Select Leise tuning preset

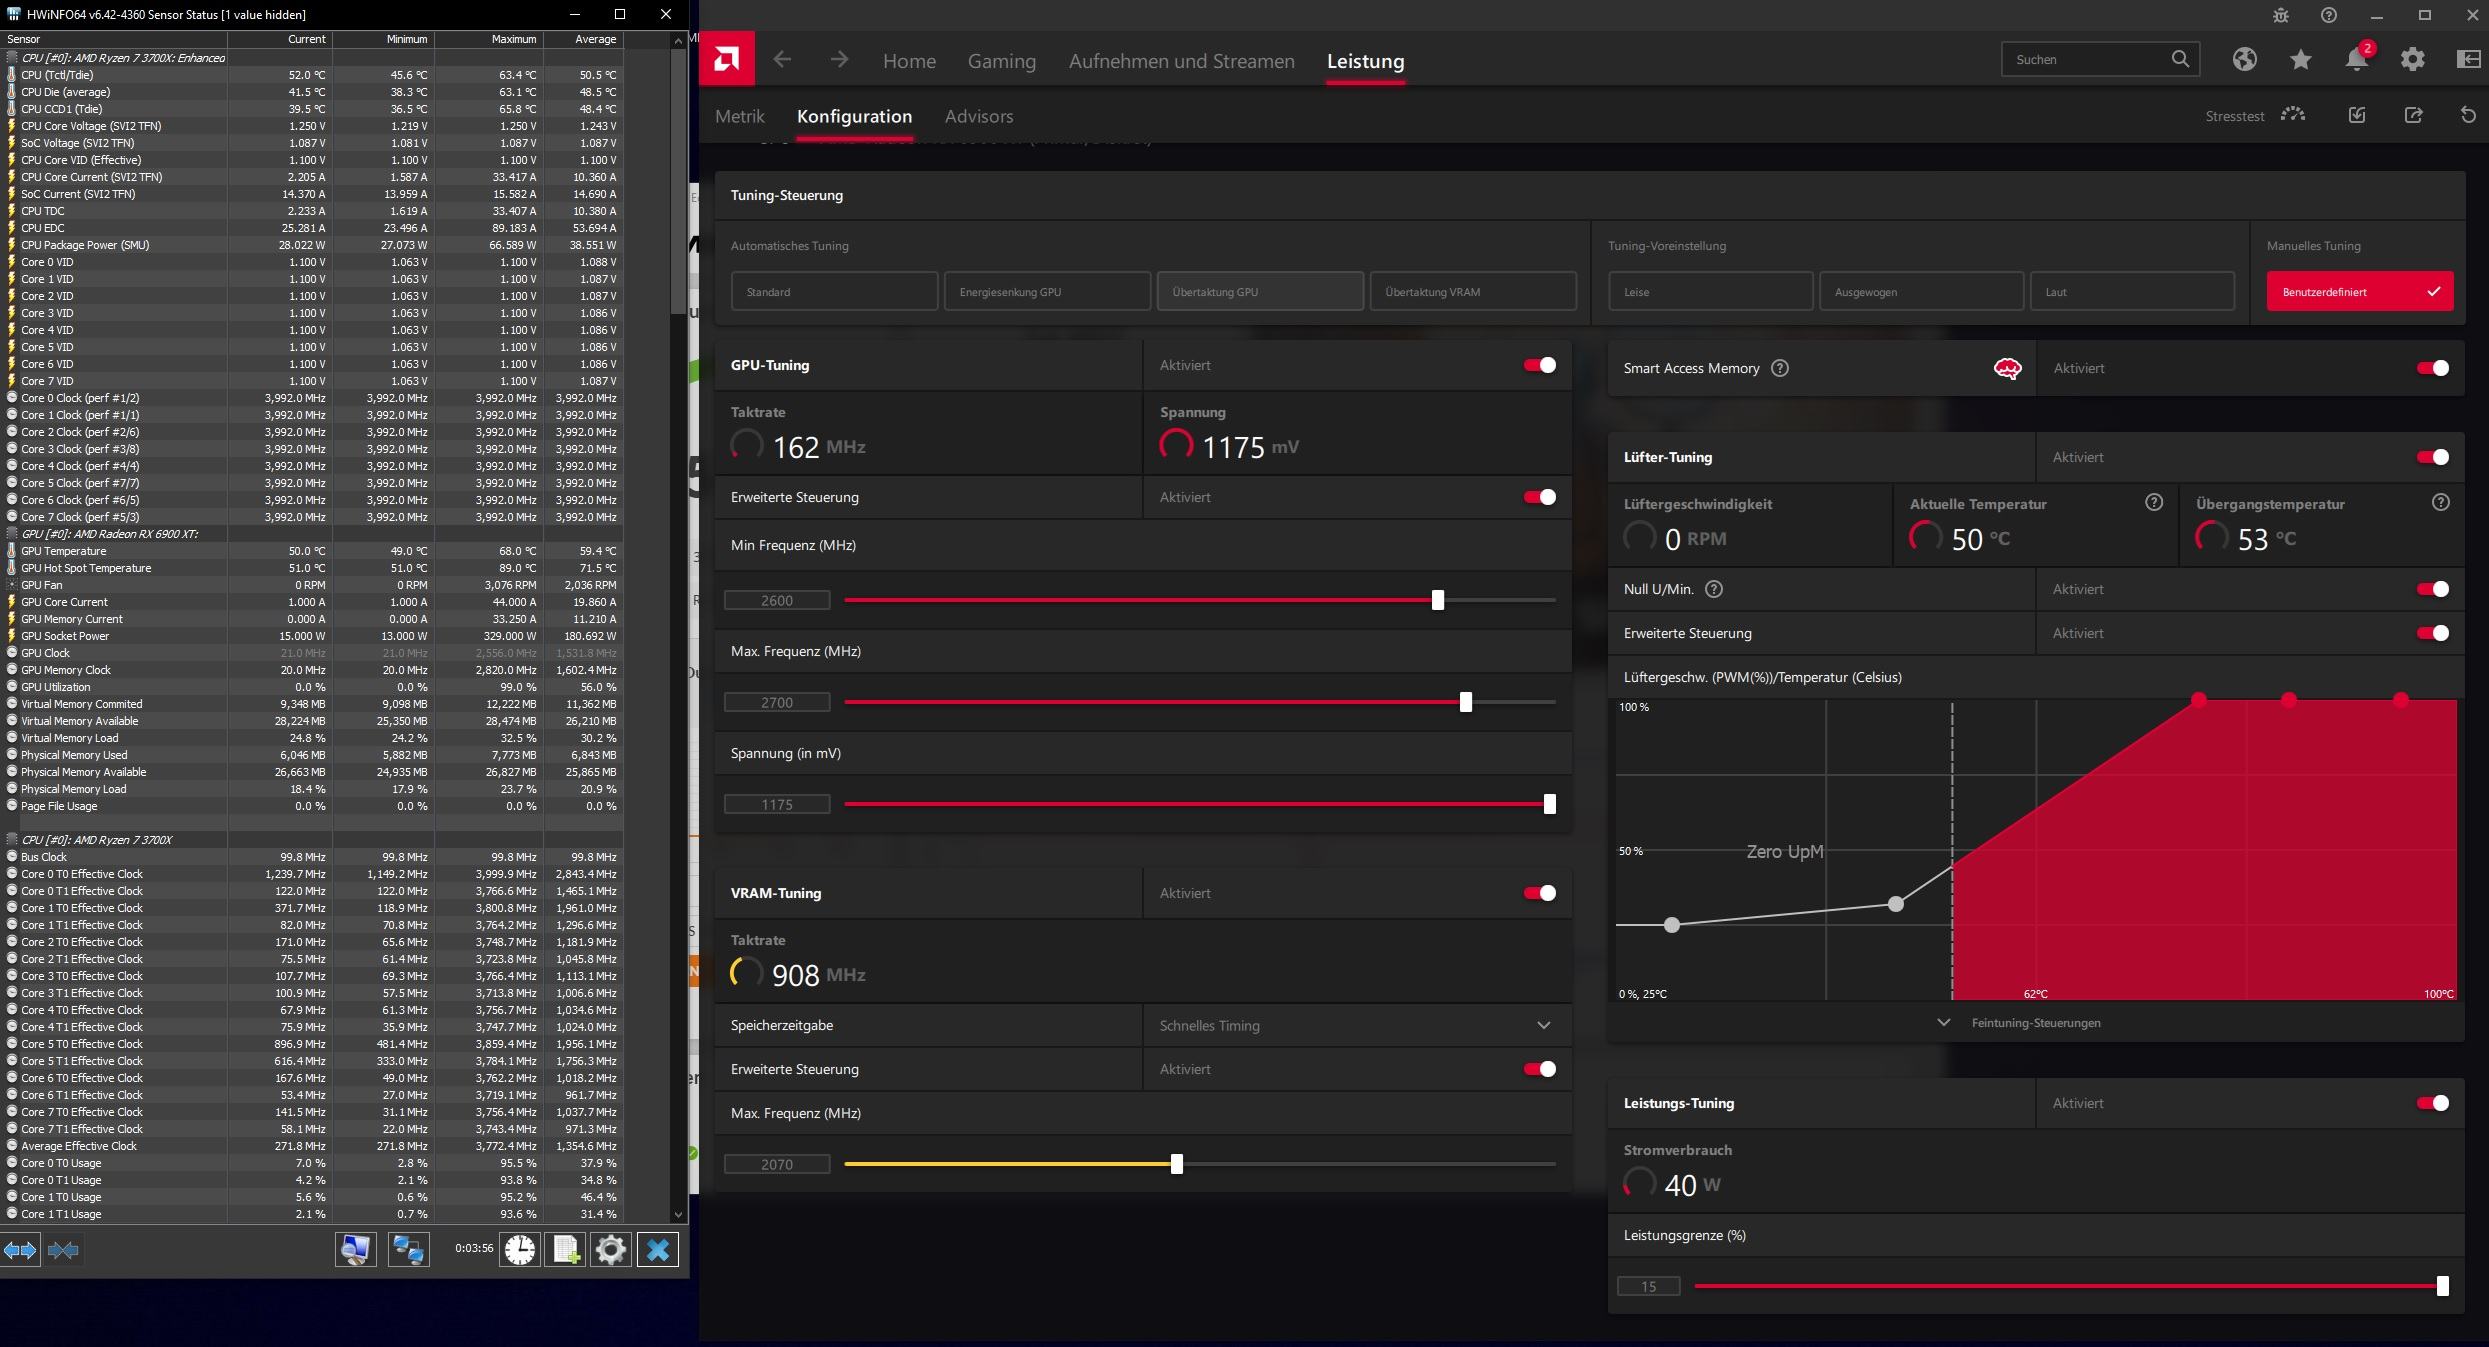point(1710,292)
